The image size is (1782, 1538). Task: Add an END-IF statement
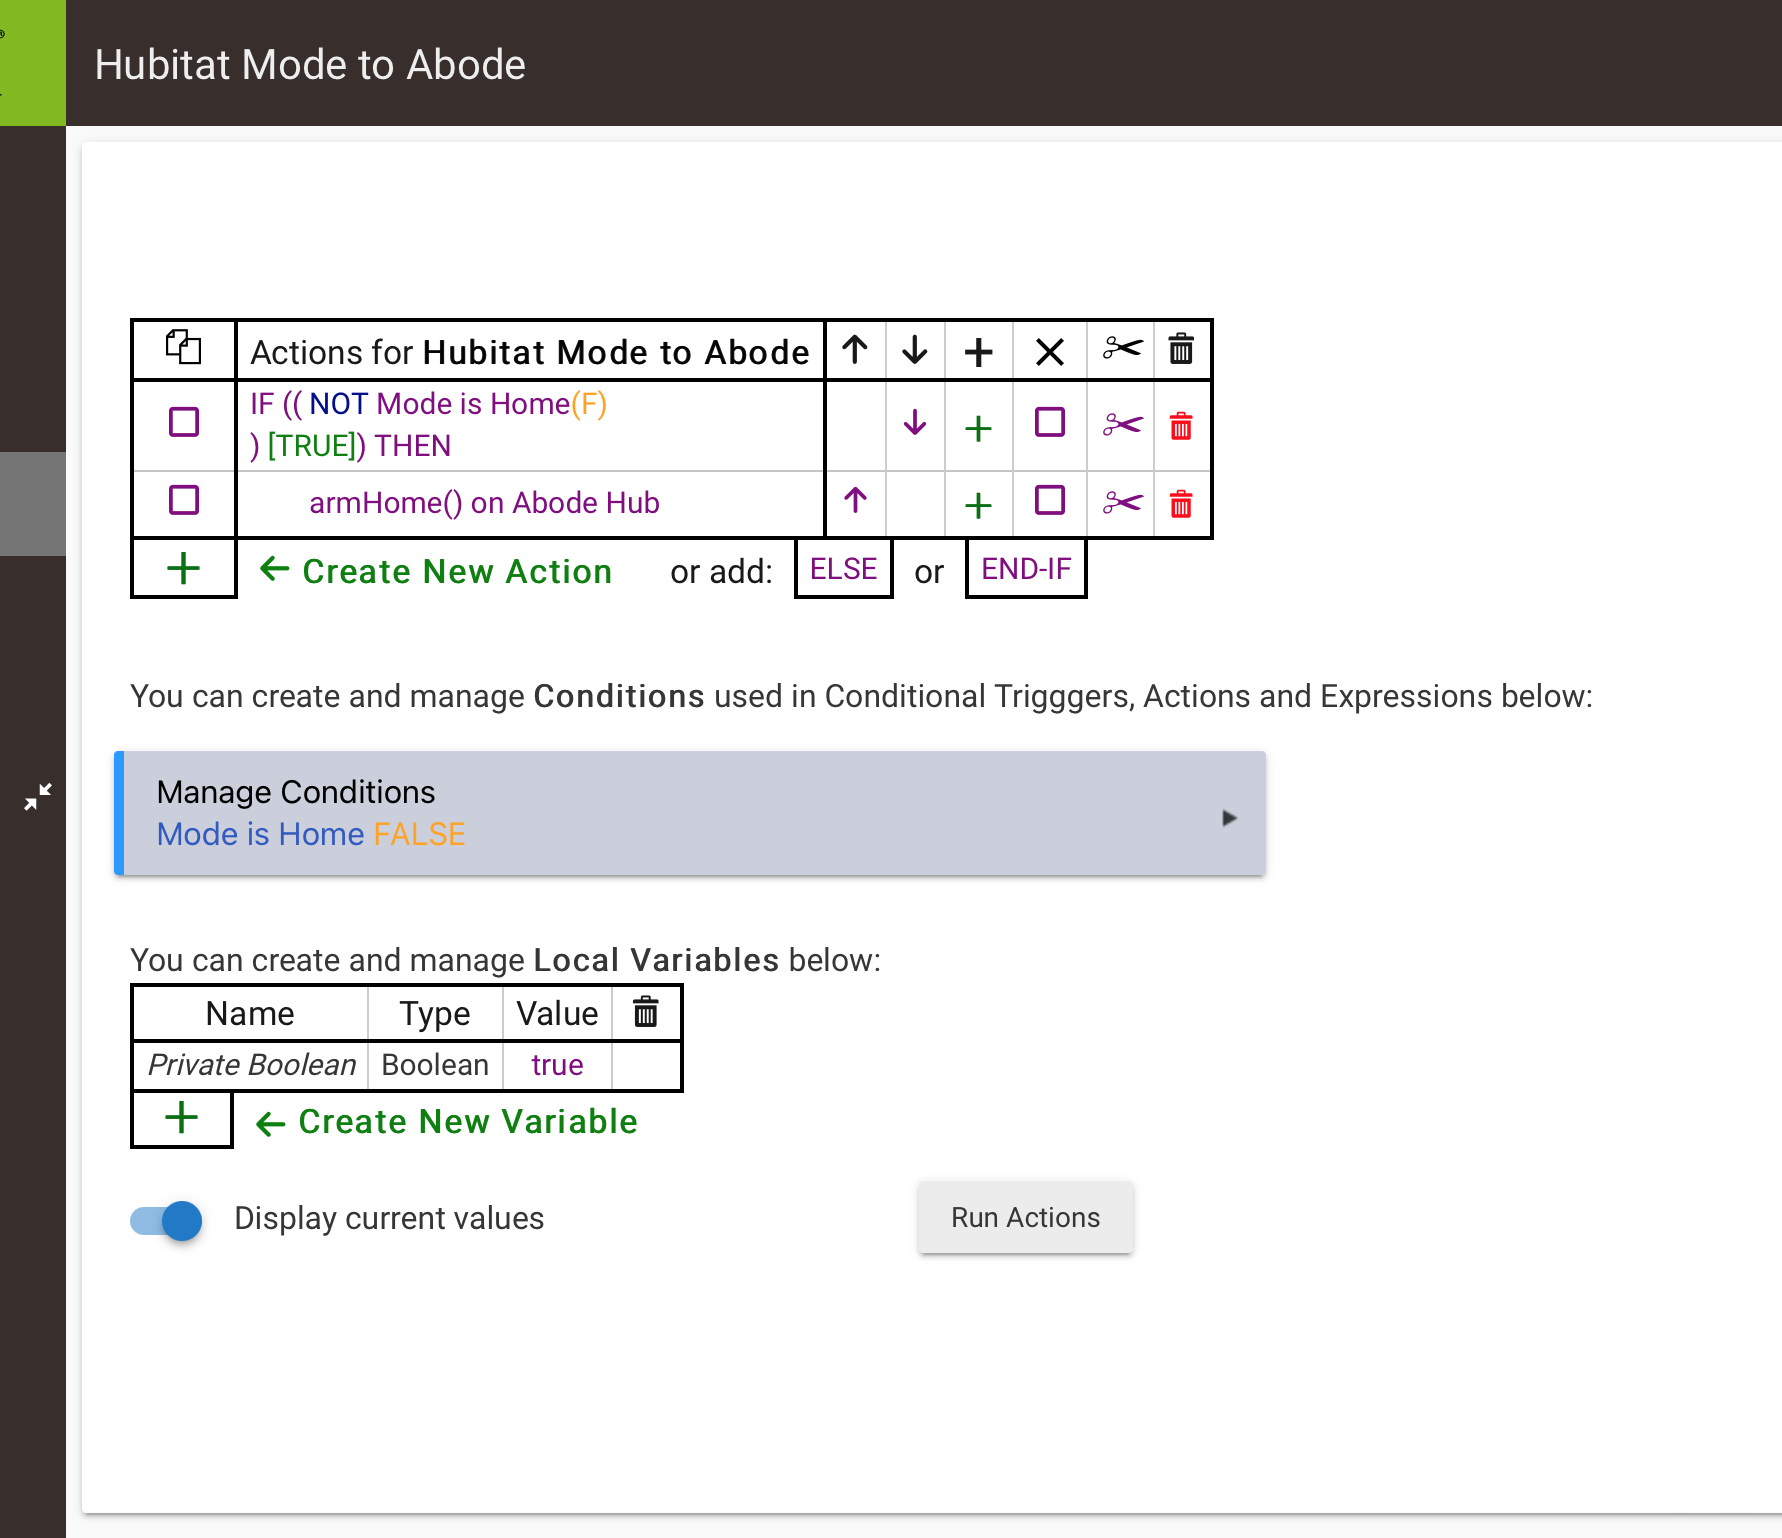(x=1026, y=569)
